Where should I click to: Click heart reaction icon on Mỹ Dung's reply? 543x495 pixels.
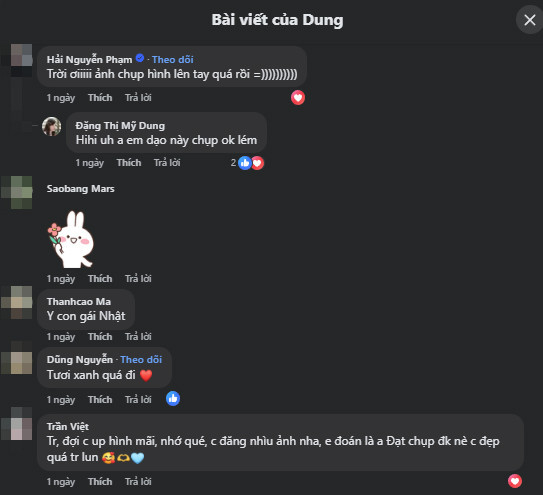point(258,163)
